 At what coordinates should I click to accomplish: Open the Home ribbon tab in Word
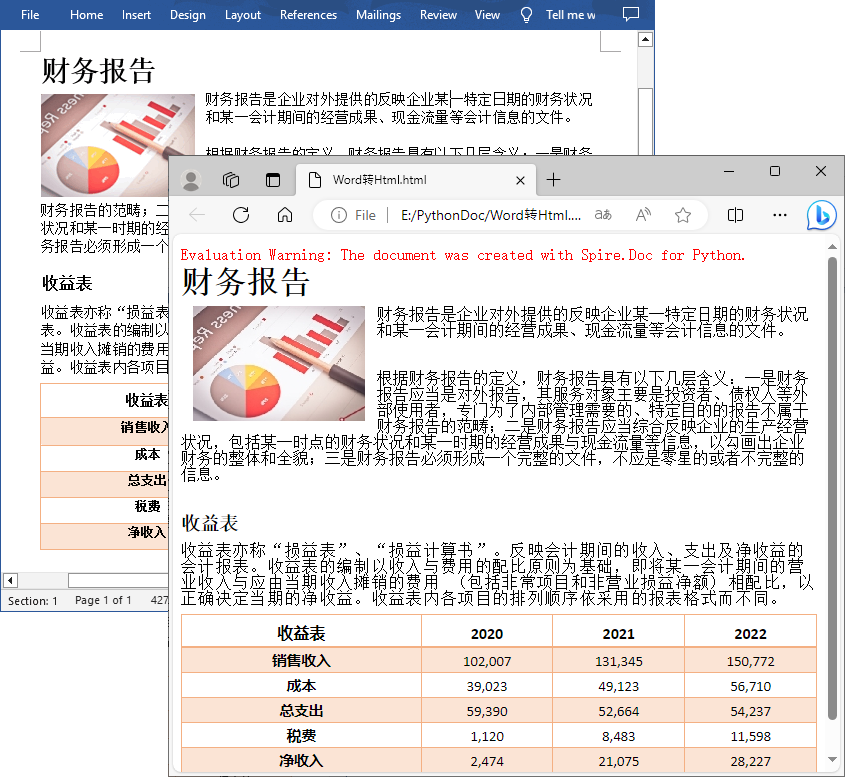pos(86,15)
